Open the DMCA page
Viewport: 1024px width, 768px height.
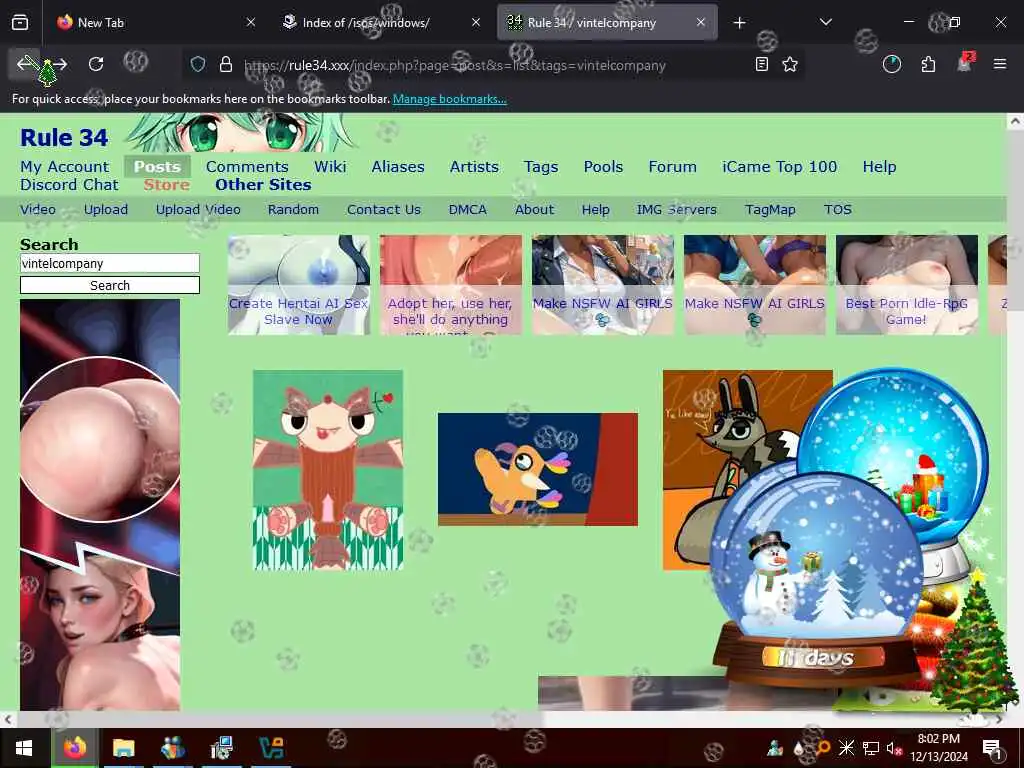[468, 210]
